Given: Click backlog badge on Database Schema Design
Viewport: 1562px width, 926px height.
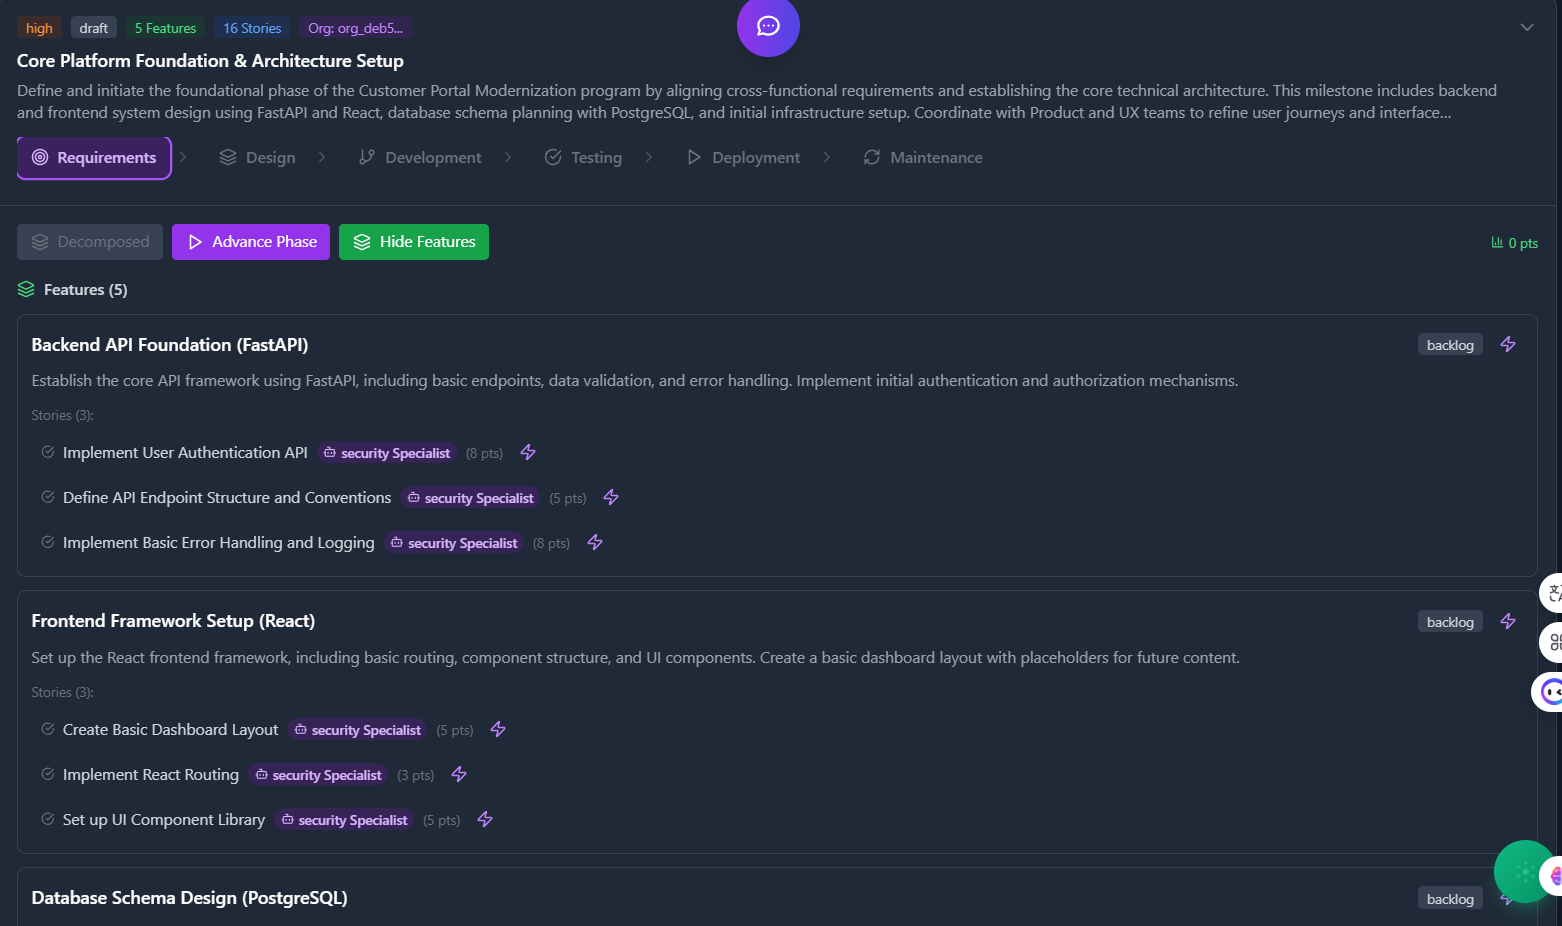Looking at the screenshot, I should click(1450, 899).
